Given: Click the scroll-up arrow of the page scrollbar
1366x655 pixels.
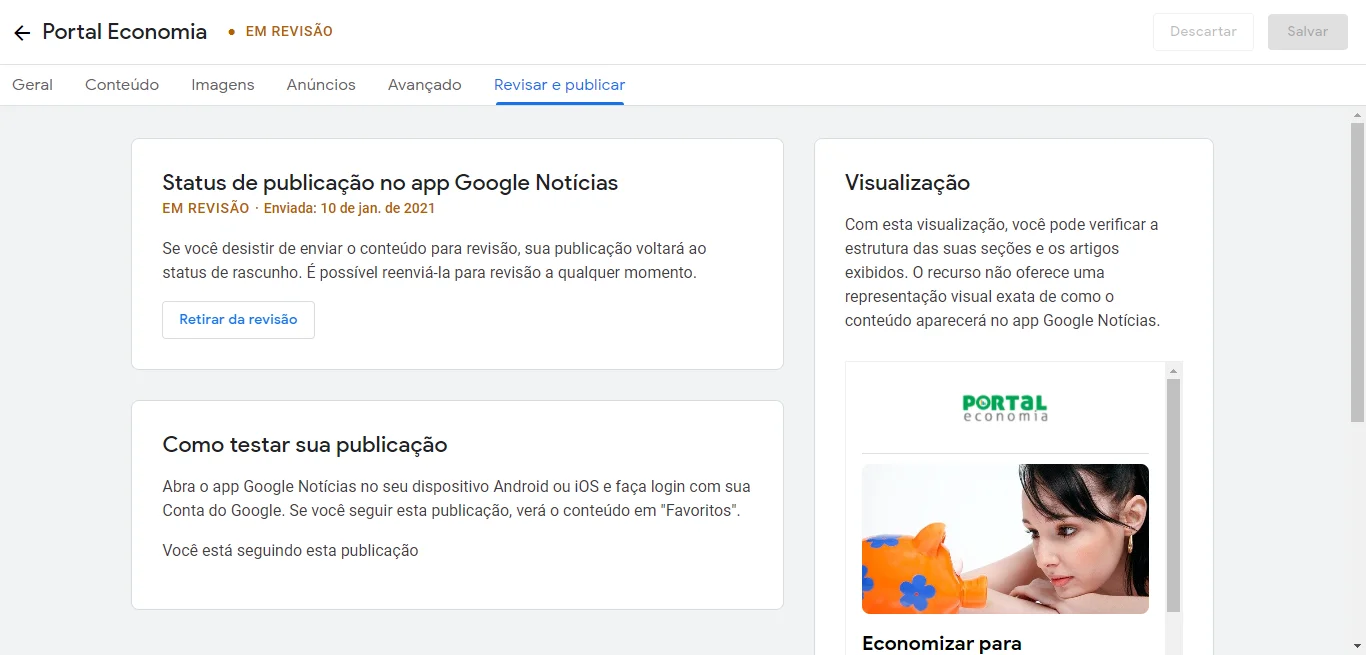Looking at the screenshot, I should pos(1357,114).
